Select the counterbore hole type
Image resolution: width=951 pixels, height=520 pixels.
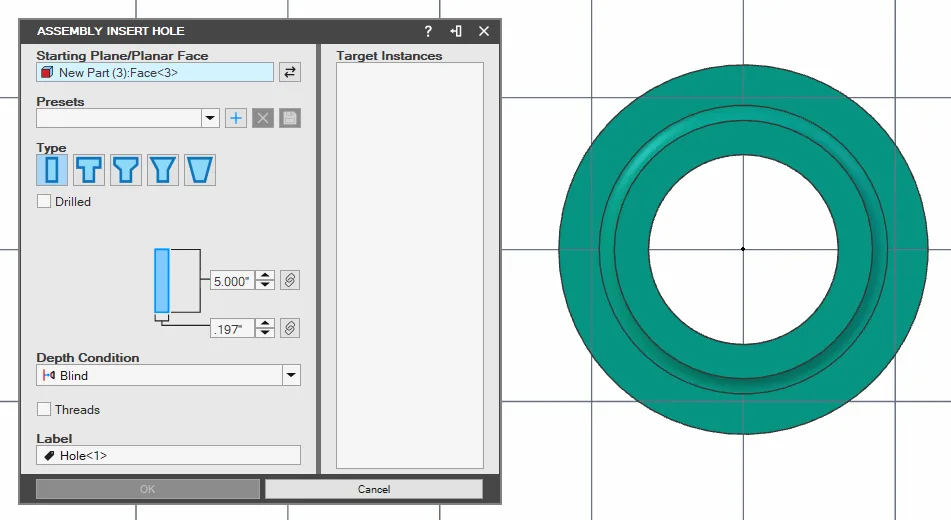89,170
